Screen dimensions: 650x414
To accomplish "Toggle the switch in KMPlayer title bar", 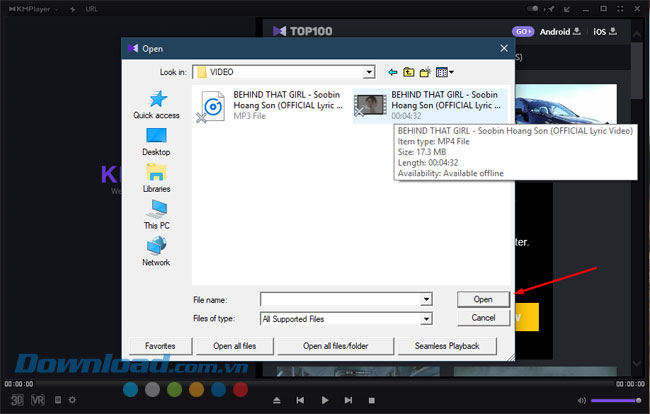I will [533, 9].
